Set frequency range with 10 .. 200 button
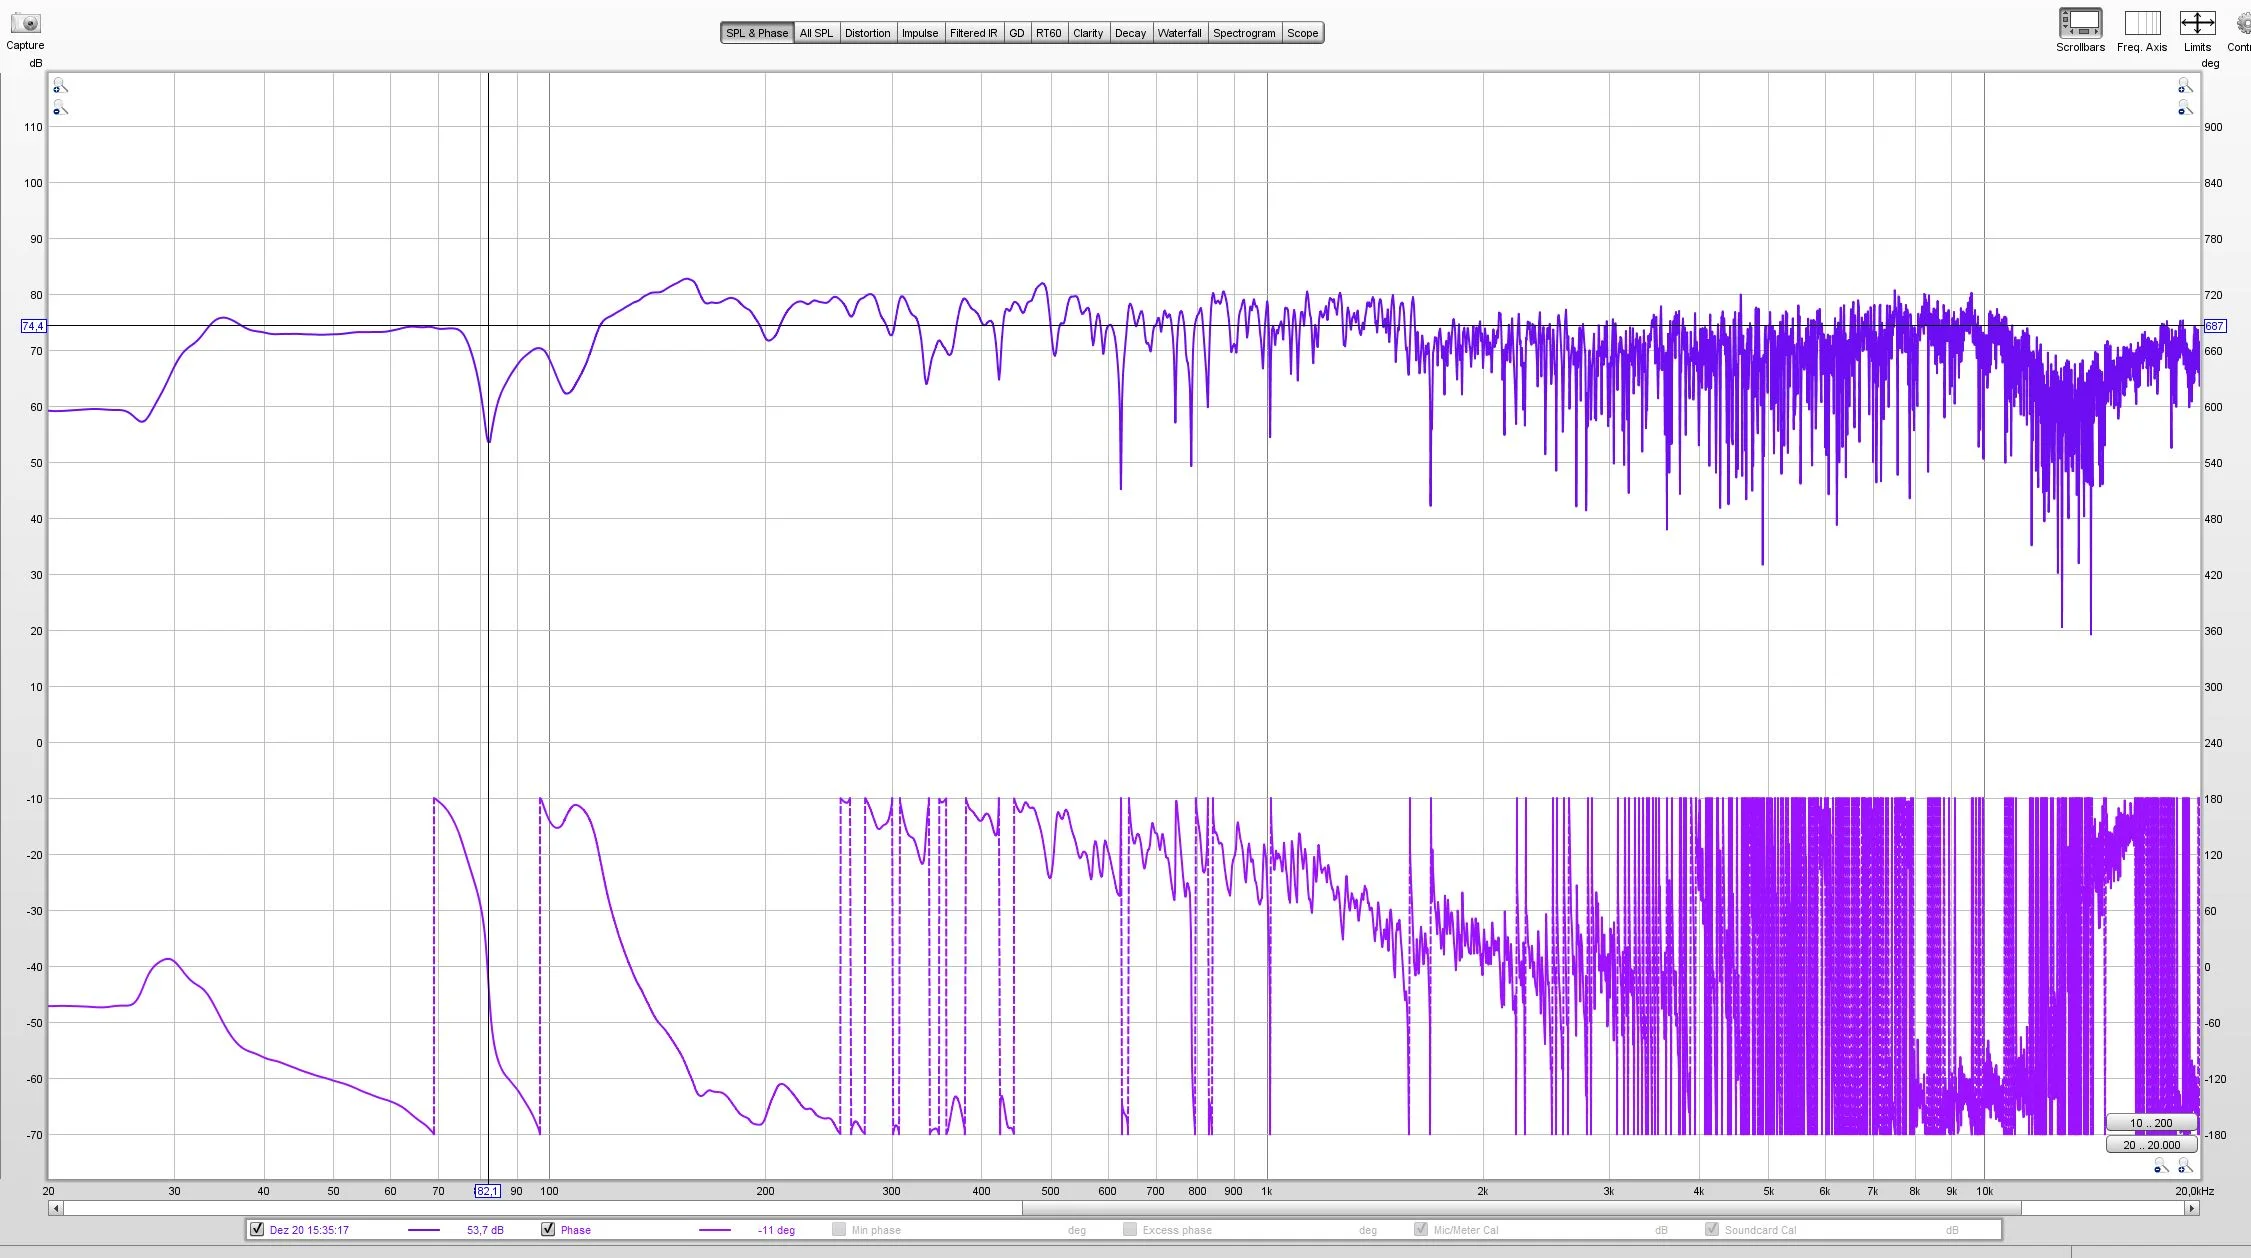 click(x=2151, y=1123)
